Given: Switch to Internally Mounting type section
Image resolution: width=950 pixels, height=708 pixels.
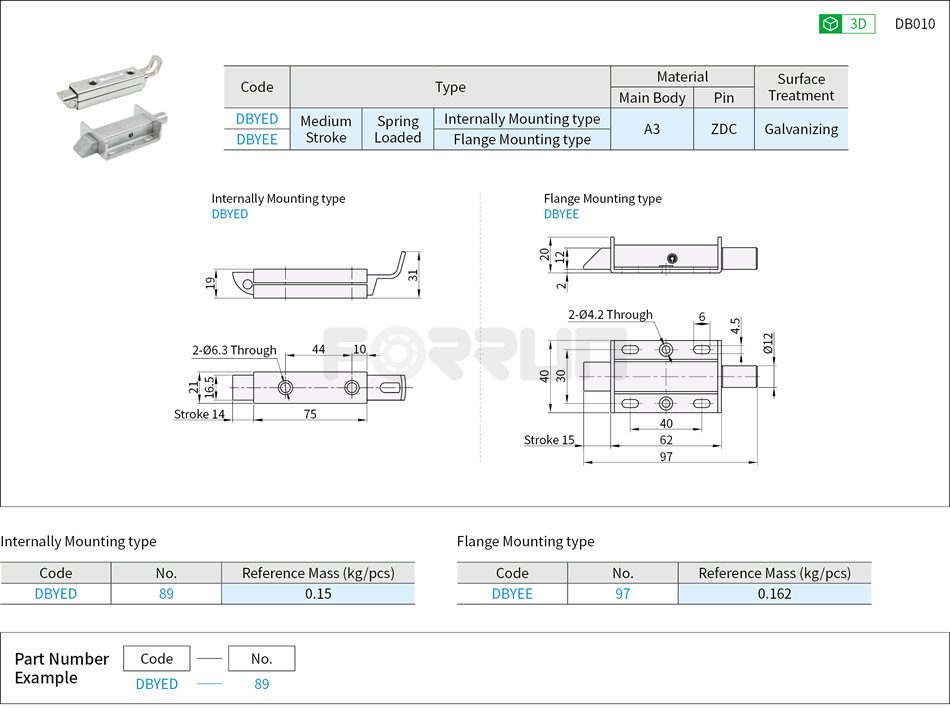Looking at the screenshot, I should pyautogui.click(x=79, y=541).
